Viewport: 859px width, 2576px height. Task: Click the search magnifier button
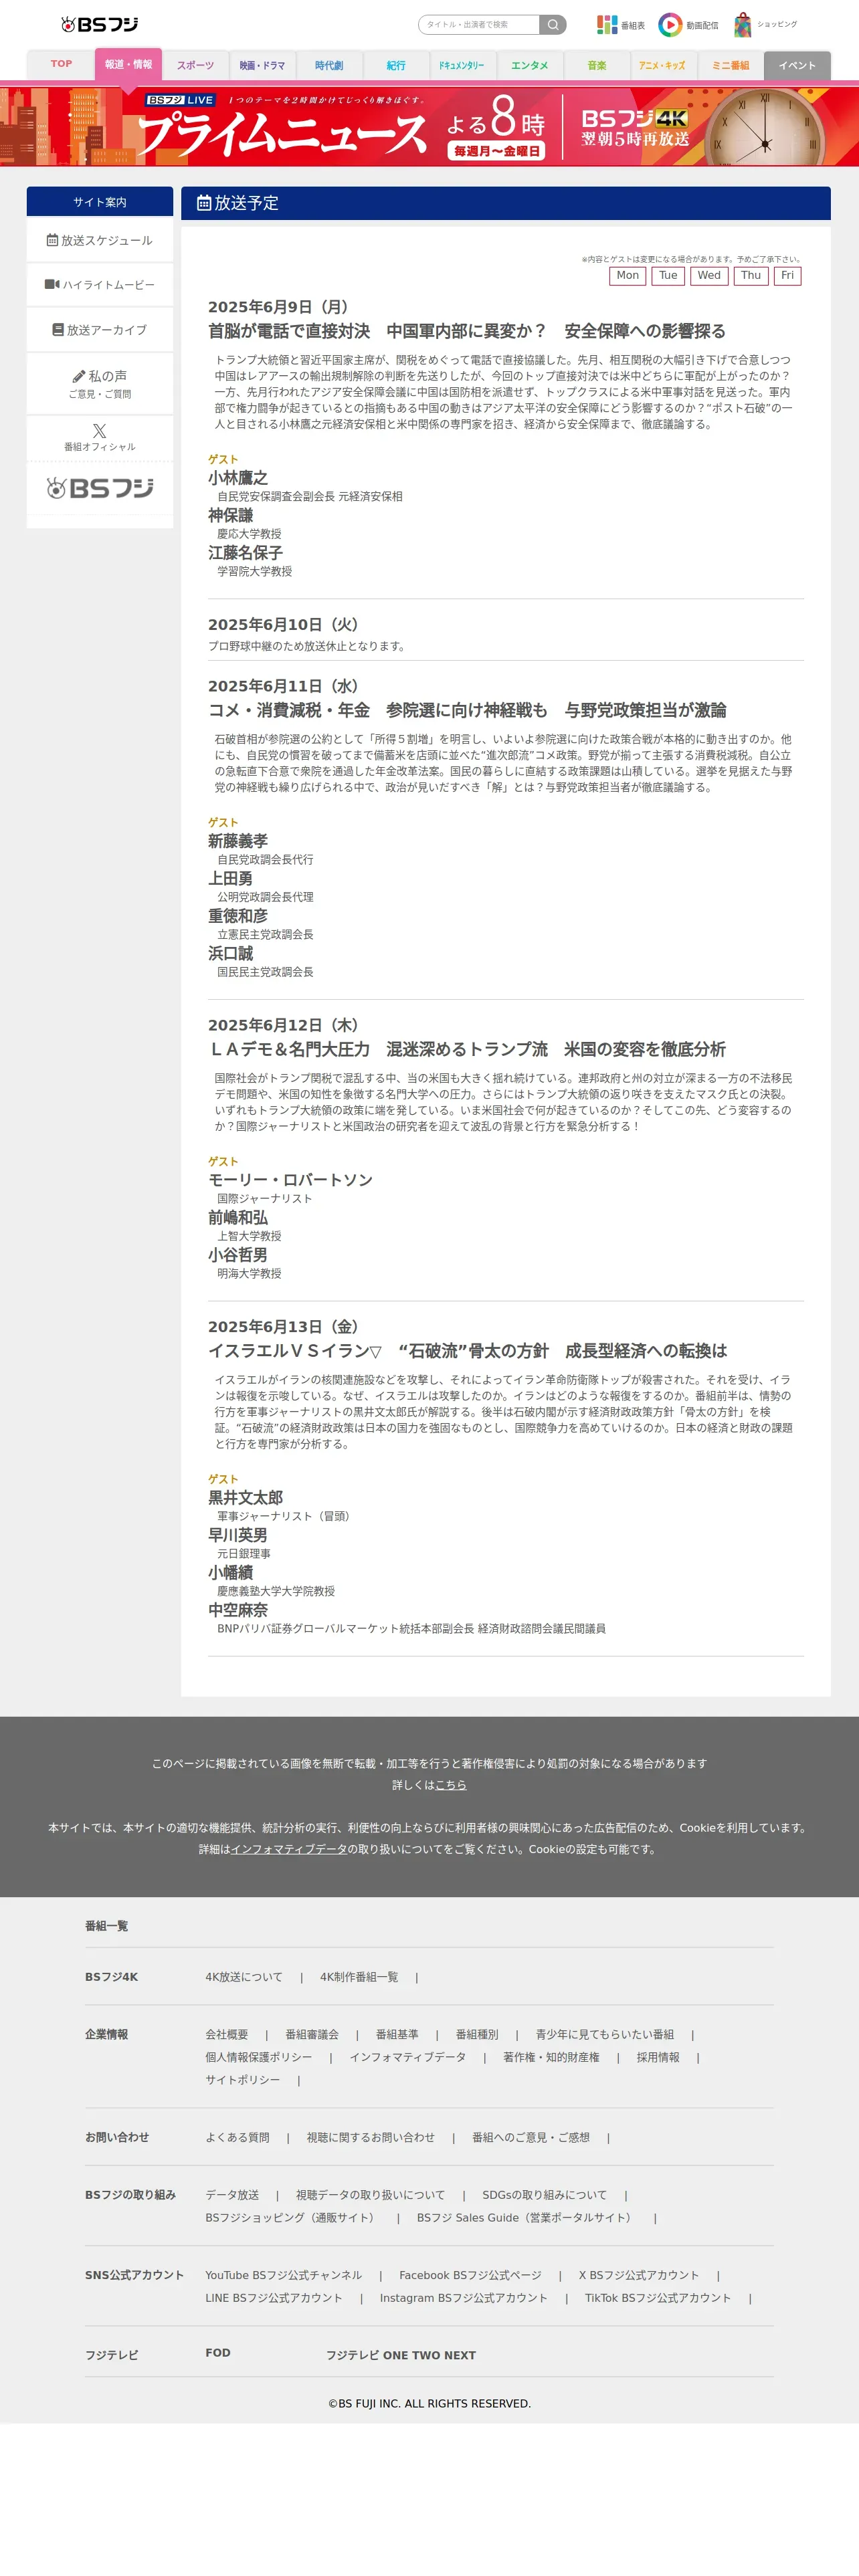pyautogui.click(x=553, y=24)
